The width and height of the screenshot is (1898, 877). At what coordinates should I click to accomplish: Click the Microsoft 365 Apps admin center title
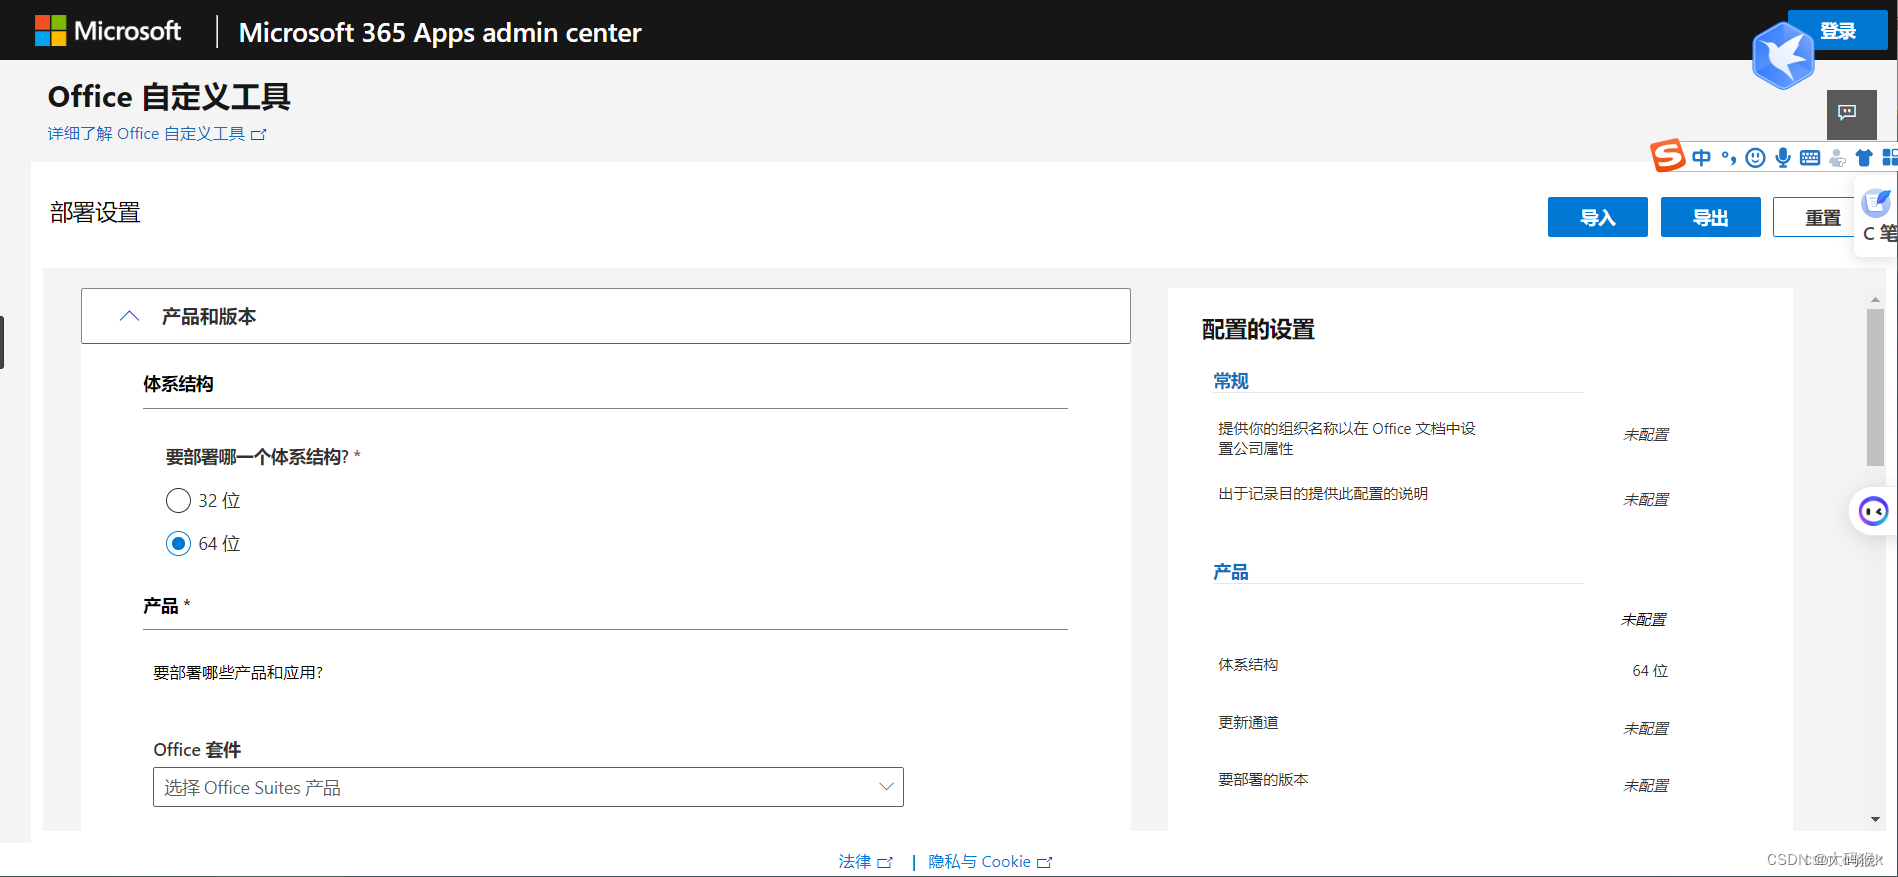click(x=440, y=32)
